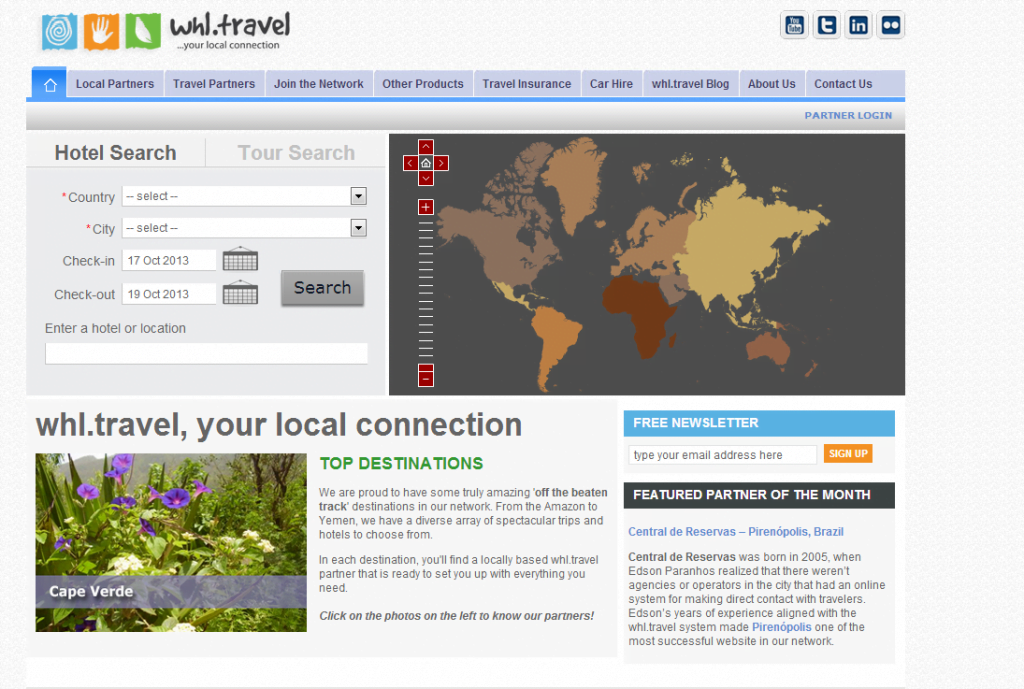This screenshot has height=689, width=1024.
Task: Open Other Products menu item
Action: [423, 84]
